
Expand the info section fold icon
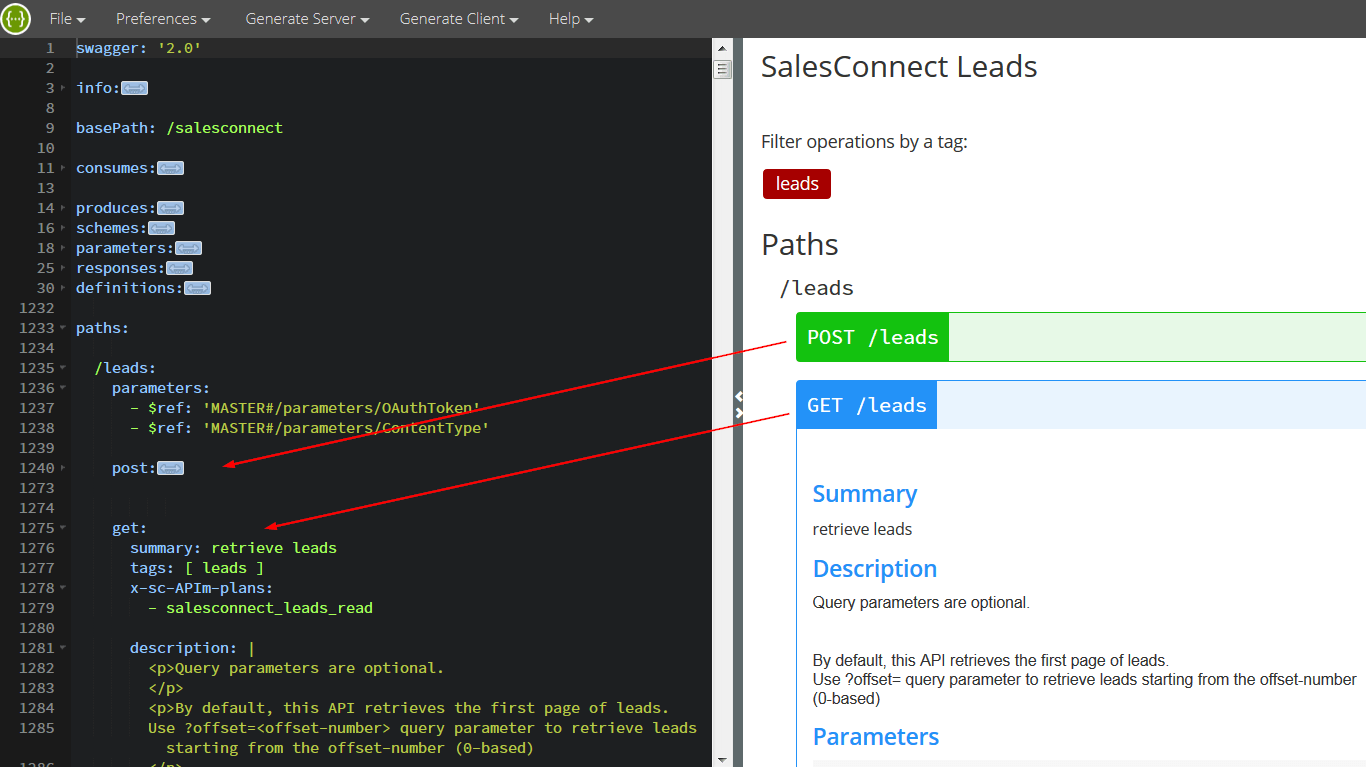click(137, 87)
